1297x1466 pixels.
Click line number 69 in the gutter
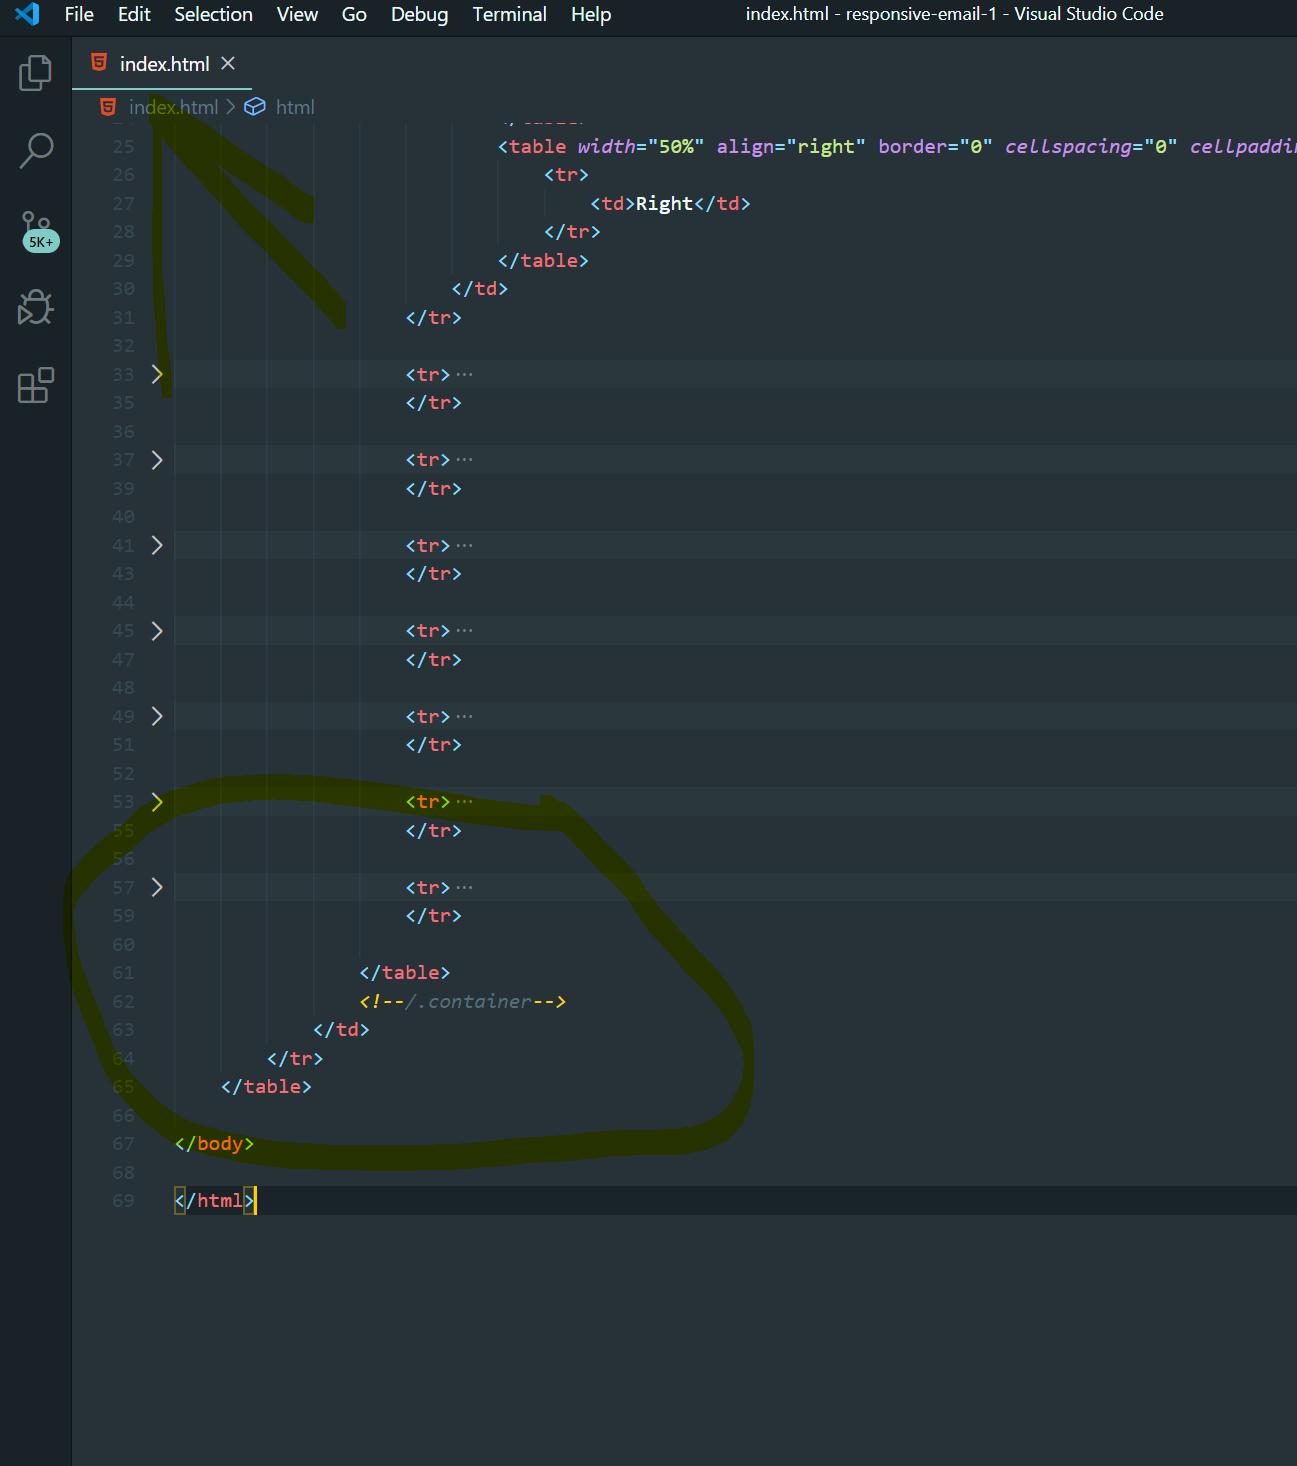point(123,1200)
